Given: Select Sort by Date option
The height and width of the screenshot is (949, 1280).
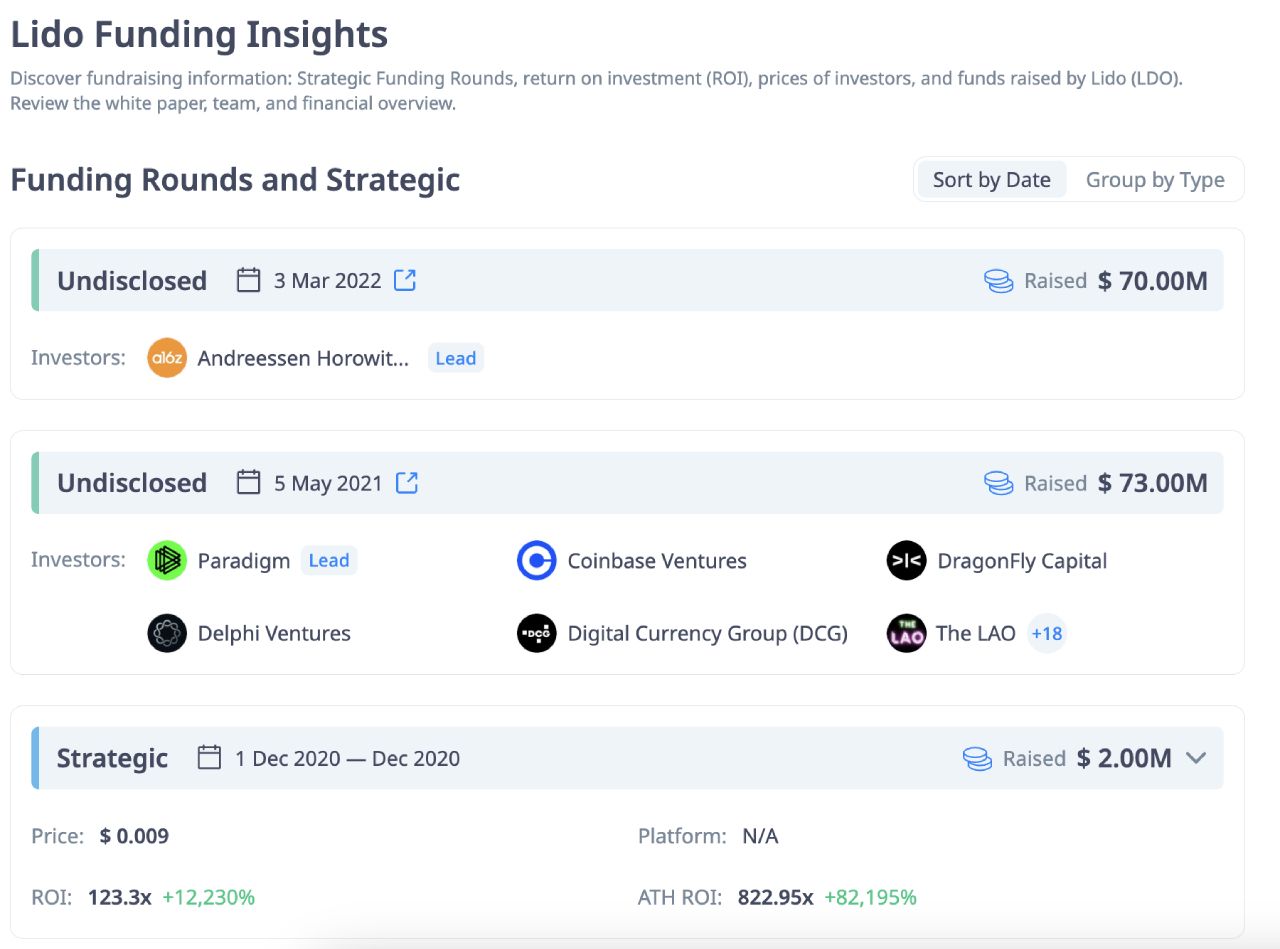Looking at the screenshot, I should (992, 180).
